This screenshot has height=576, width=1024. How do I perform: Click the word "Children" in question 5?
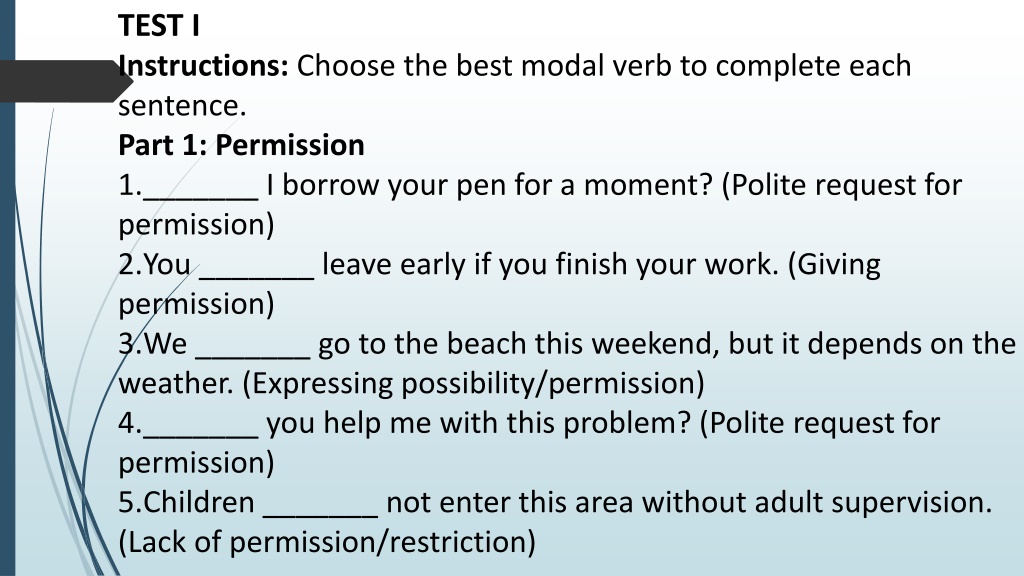coord(199,502)
